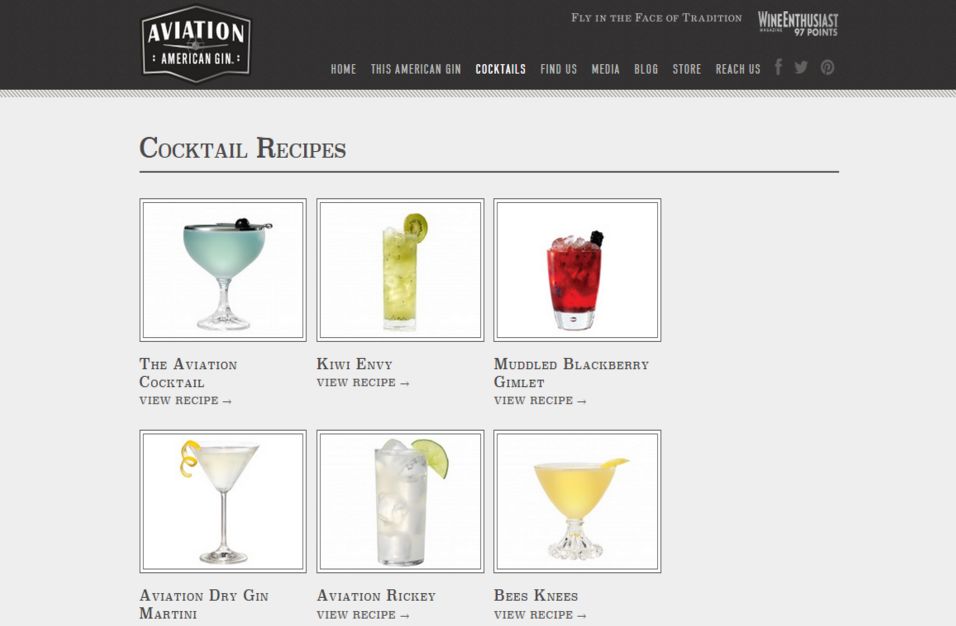Open the Find Us navigation link
The width and height of the screenshot is (956, 626).
(x=558, y=69)
